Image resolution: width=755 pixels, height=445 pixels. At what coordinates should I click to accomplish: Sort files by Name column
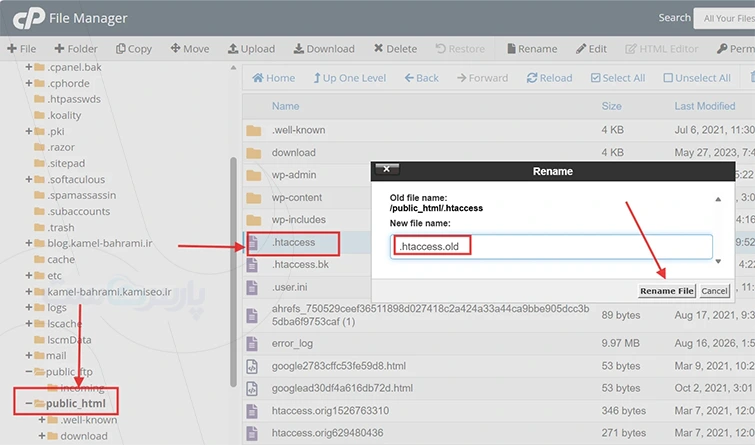(286, 106)
